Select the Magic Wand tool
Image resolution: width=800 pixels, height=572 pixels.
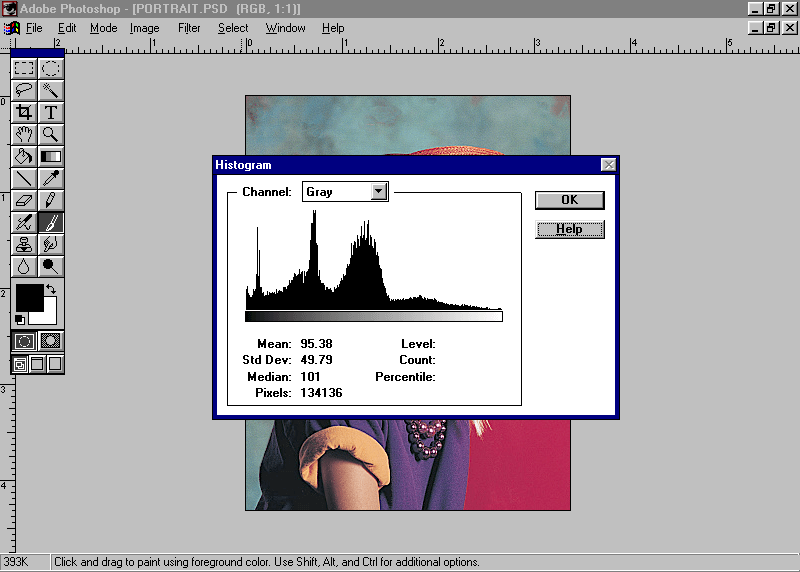[x=51, y=90]
